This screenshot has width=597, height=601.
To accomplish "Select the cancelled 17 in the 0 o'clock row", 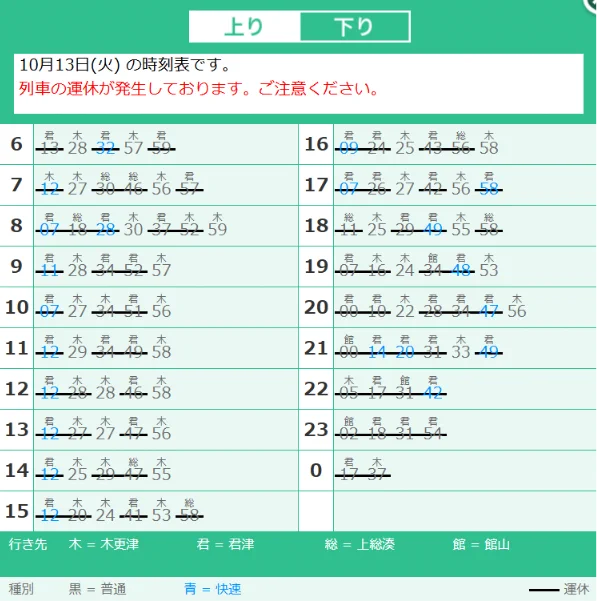I will click(x=349, y=475).
